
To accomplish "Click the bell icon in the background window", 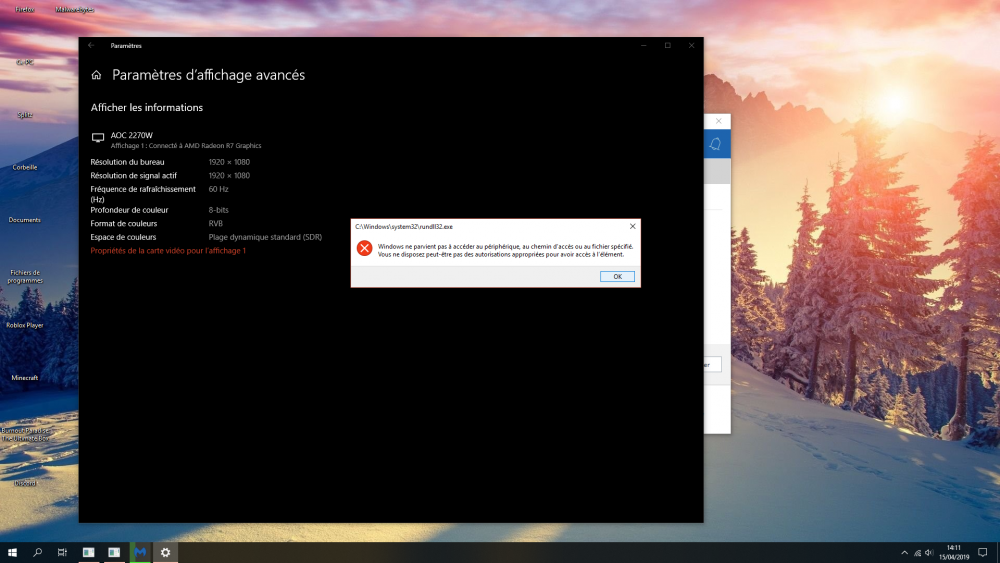I will pos(714,144).
